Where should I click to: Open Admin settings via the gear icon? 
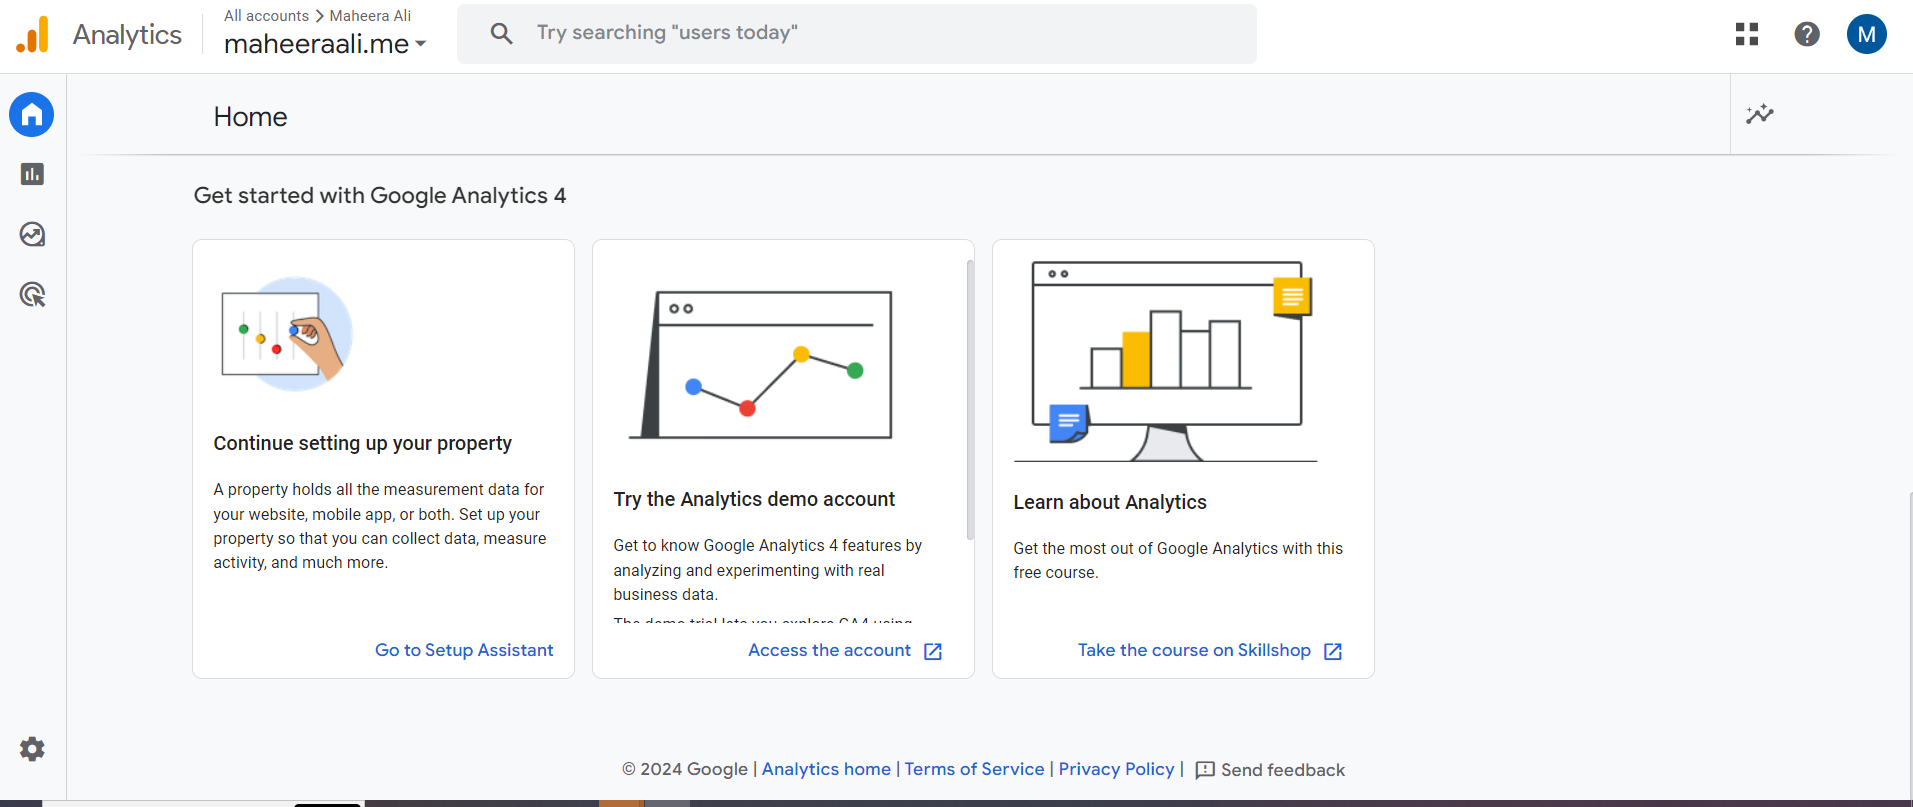coord(31,749)
